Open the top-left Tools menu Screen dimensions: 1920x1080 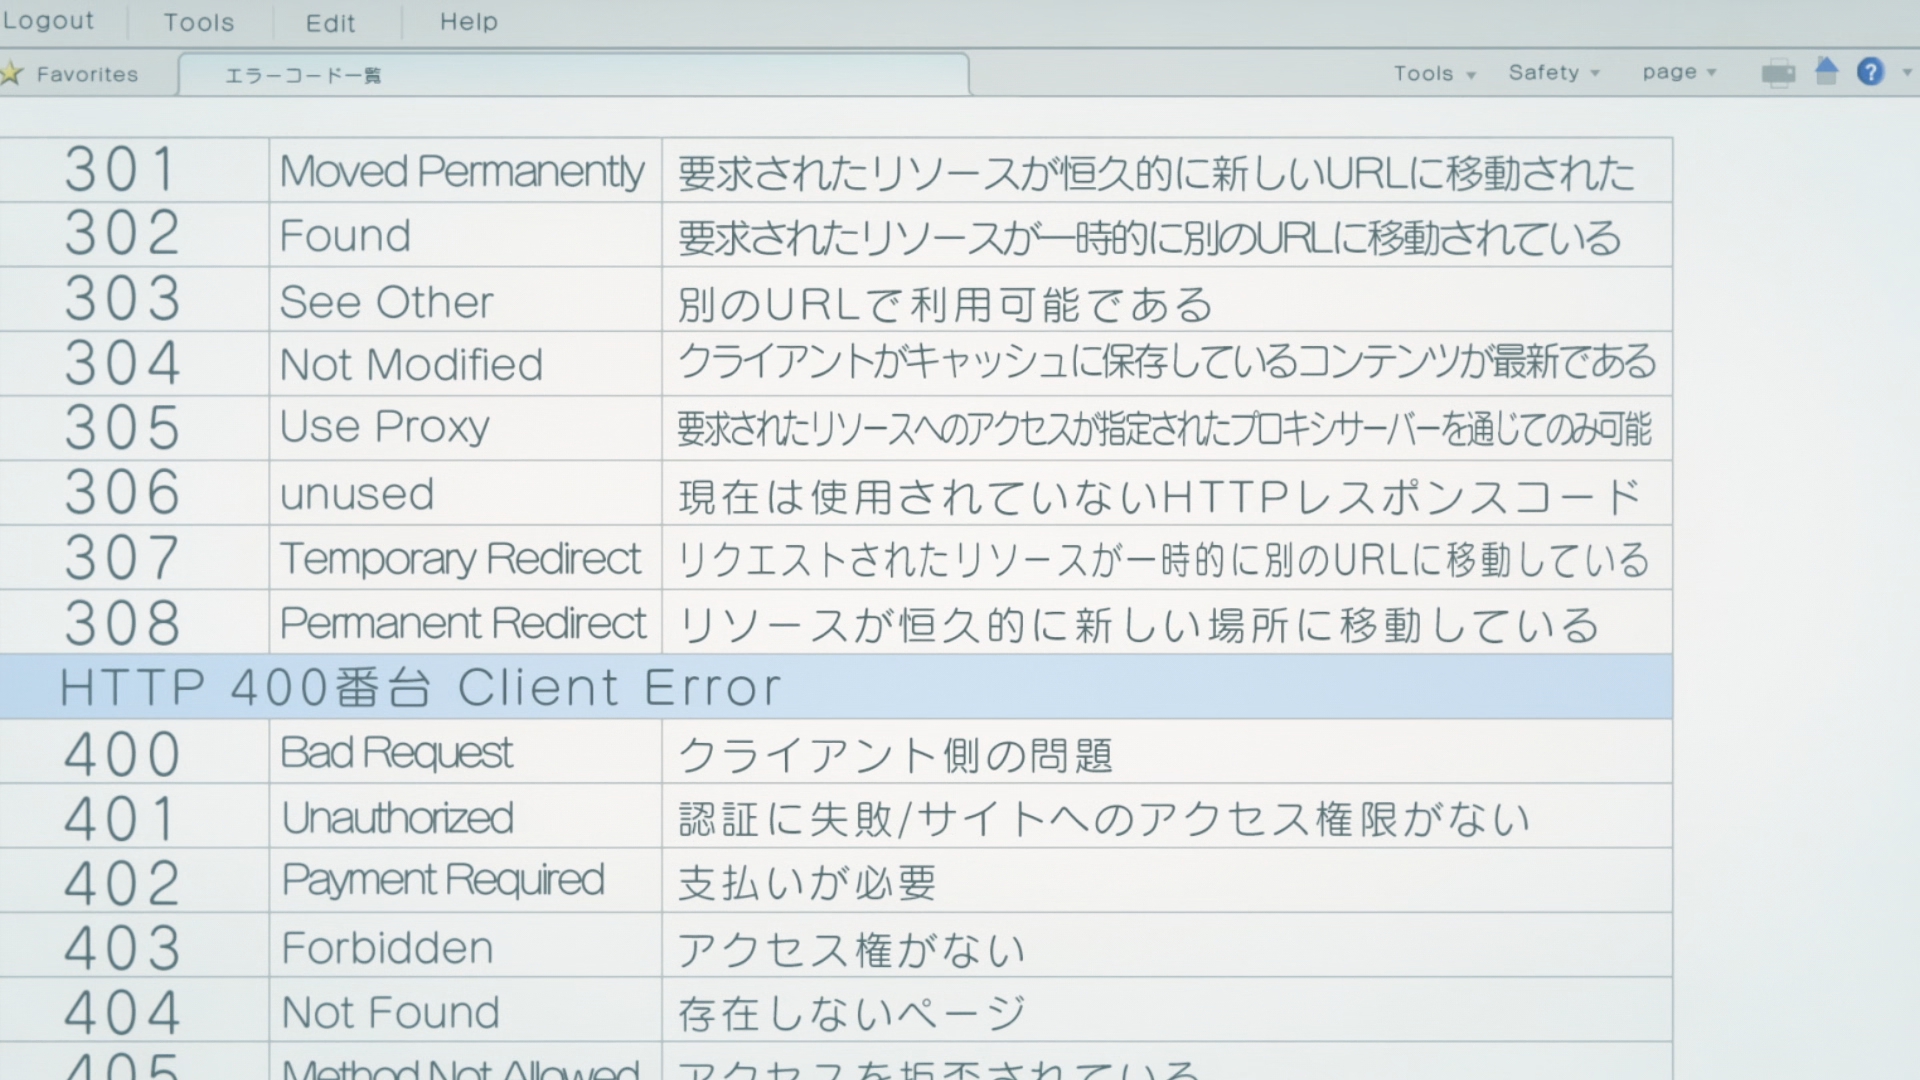[x=198, y=22]
